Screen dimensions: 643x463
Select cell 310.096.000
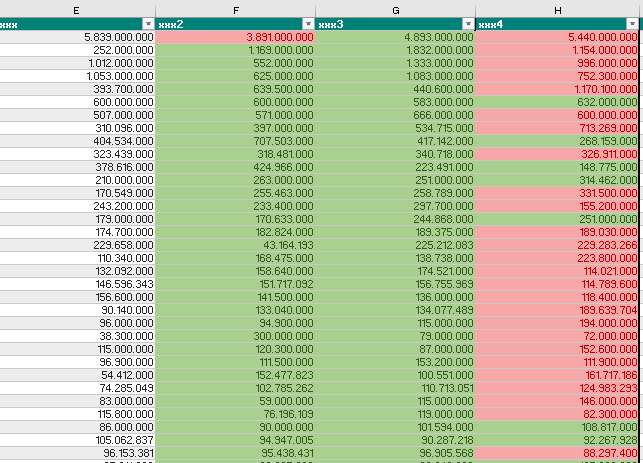(x=78, y=128)
